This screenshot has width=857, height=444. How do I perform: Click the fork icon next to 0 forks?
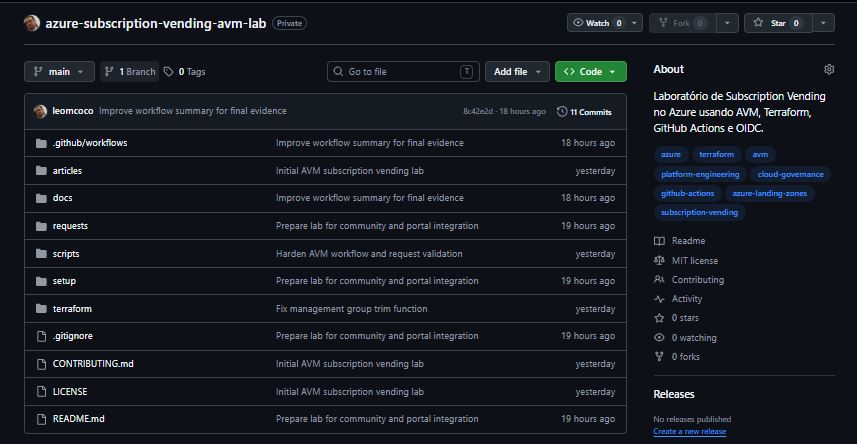659,357
